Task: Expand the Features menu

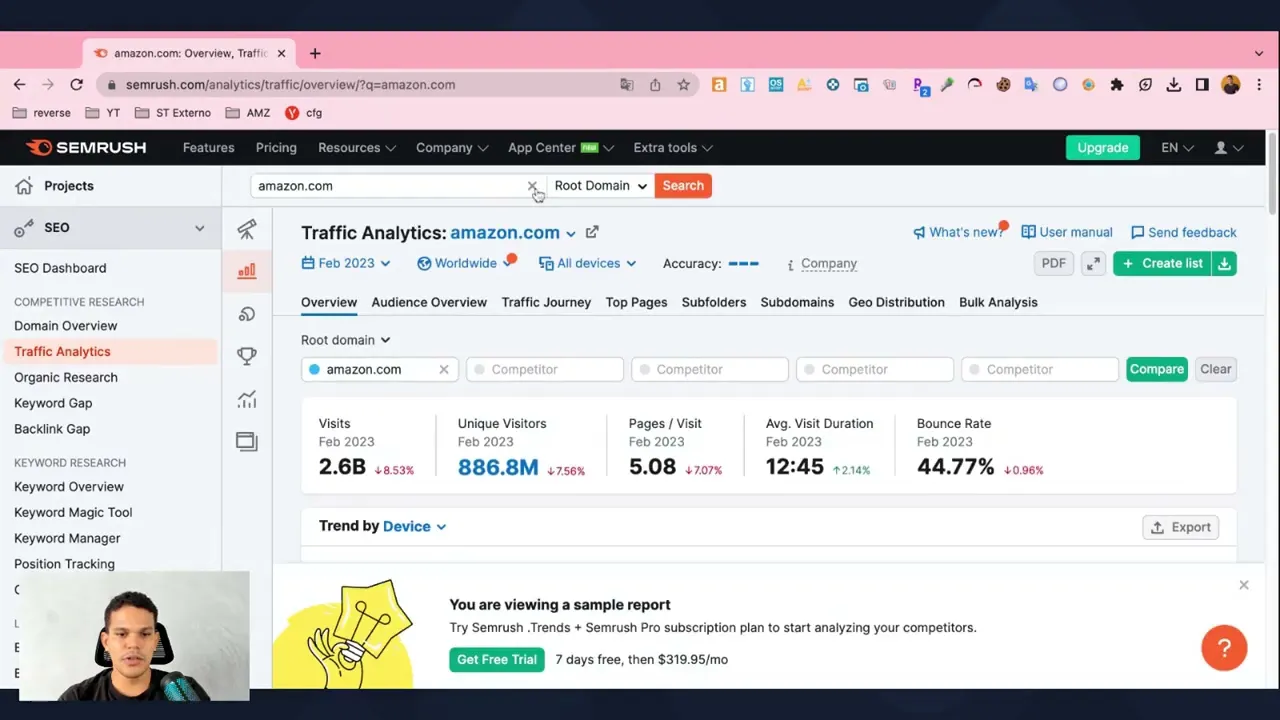Action: (208, 148)
